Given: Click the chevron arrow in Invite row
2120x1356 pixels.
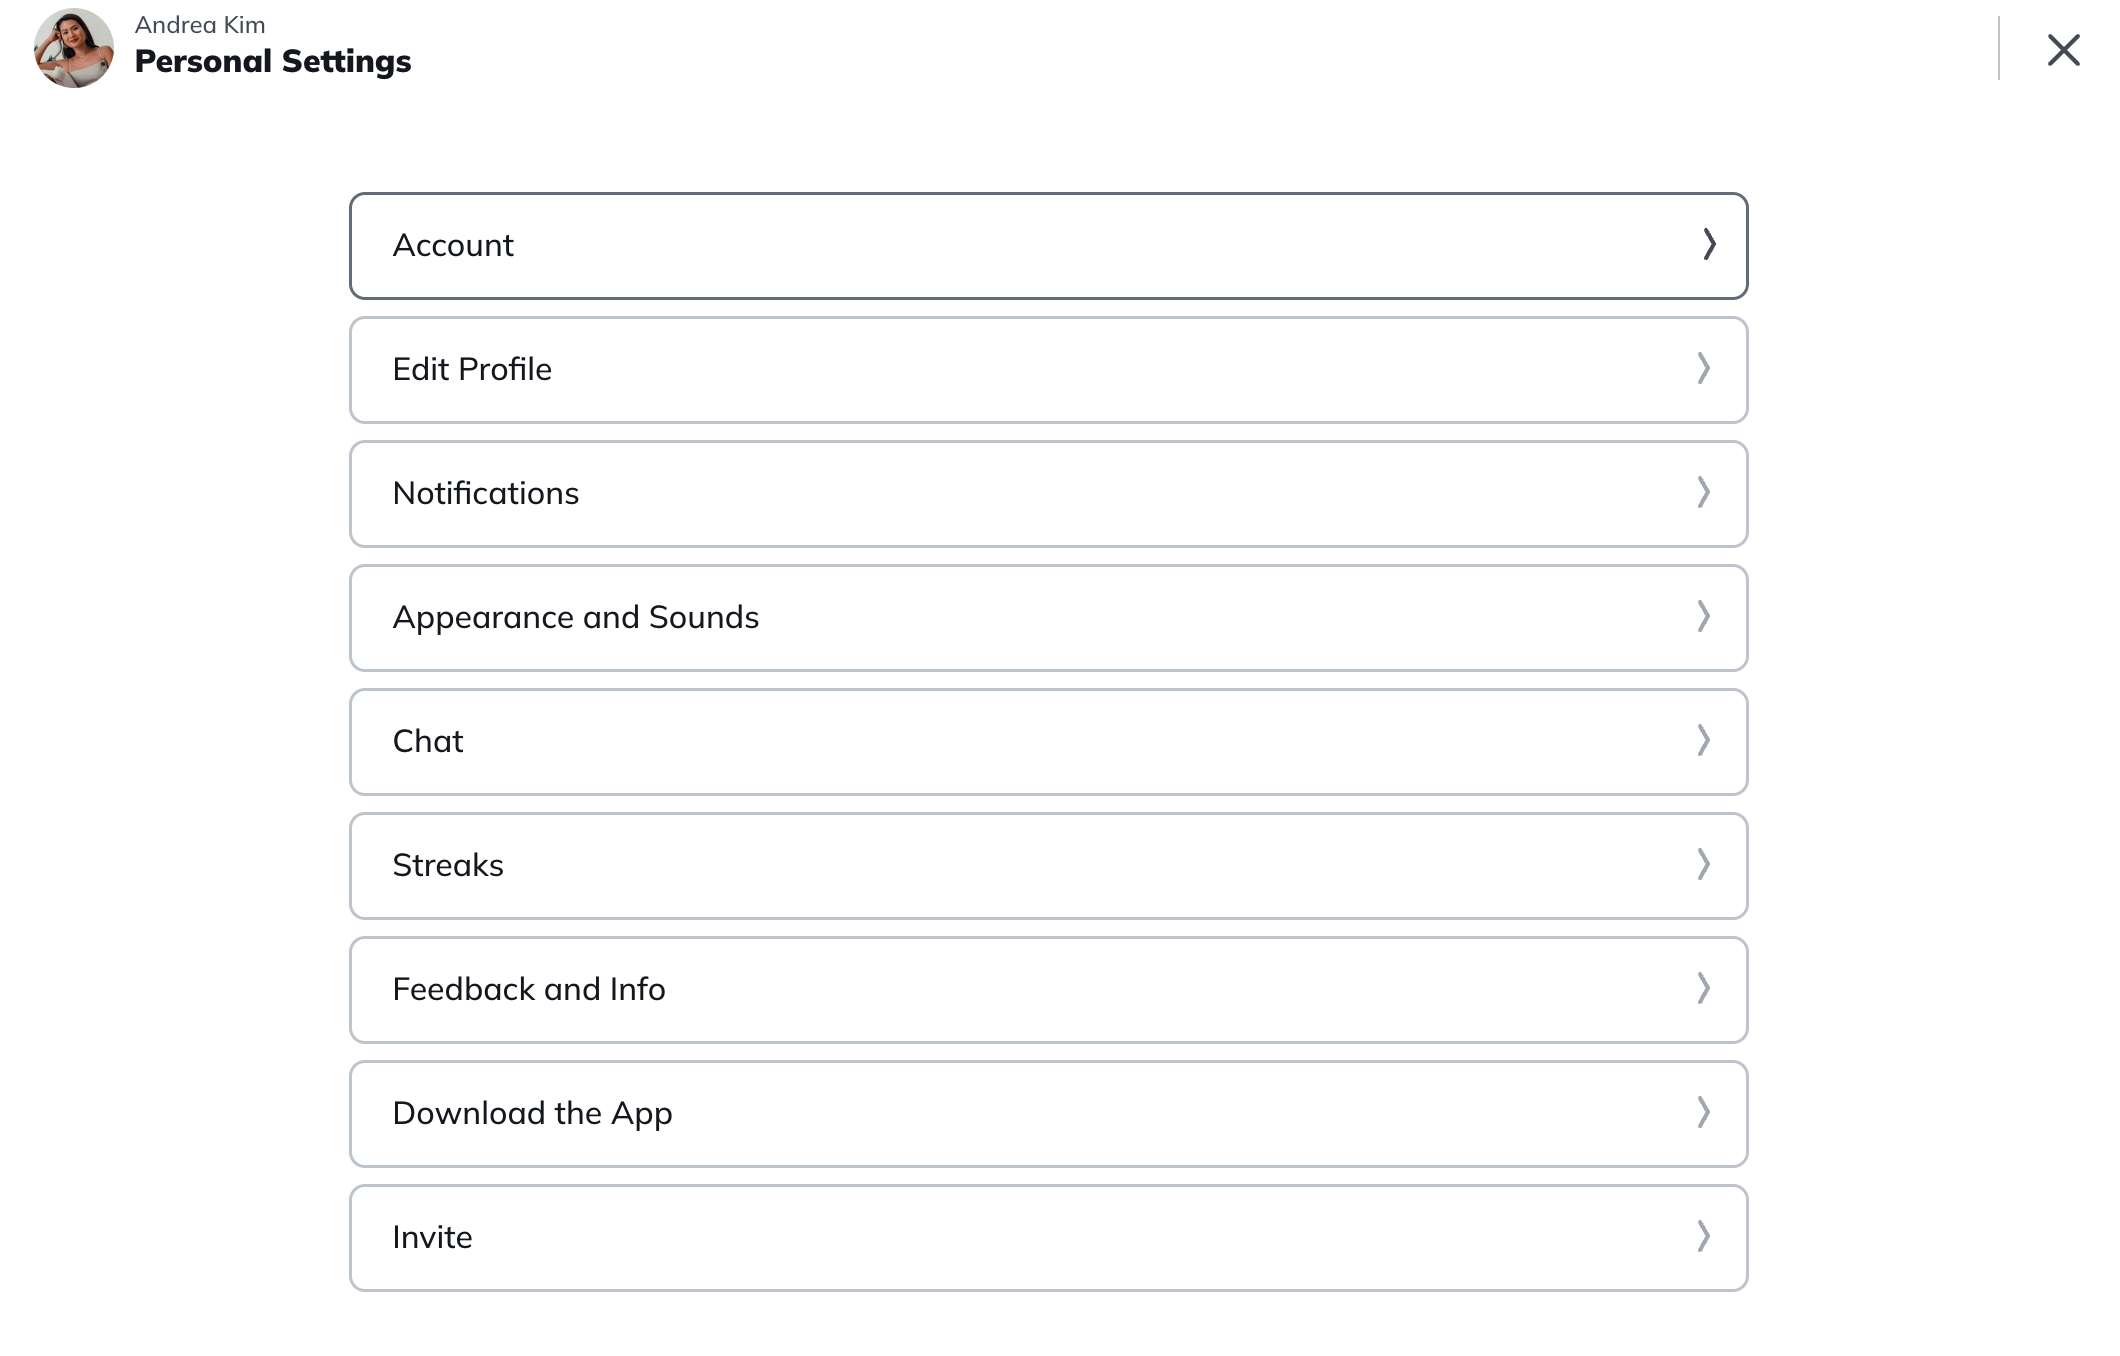Looking at the screenshot, I should pos(1703,1237).
